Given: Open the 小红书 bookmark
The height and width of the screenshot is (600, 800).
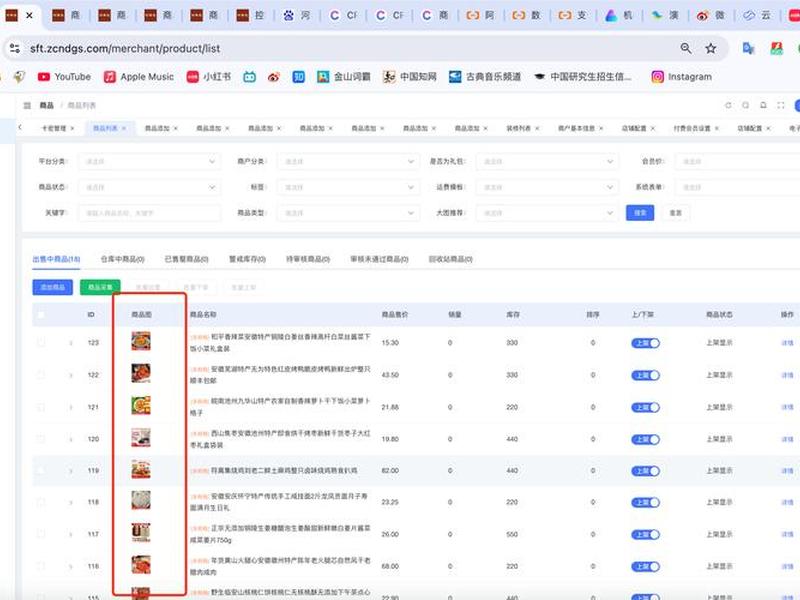Looking at the screenshot, I should pos(209,77).
